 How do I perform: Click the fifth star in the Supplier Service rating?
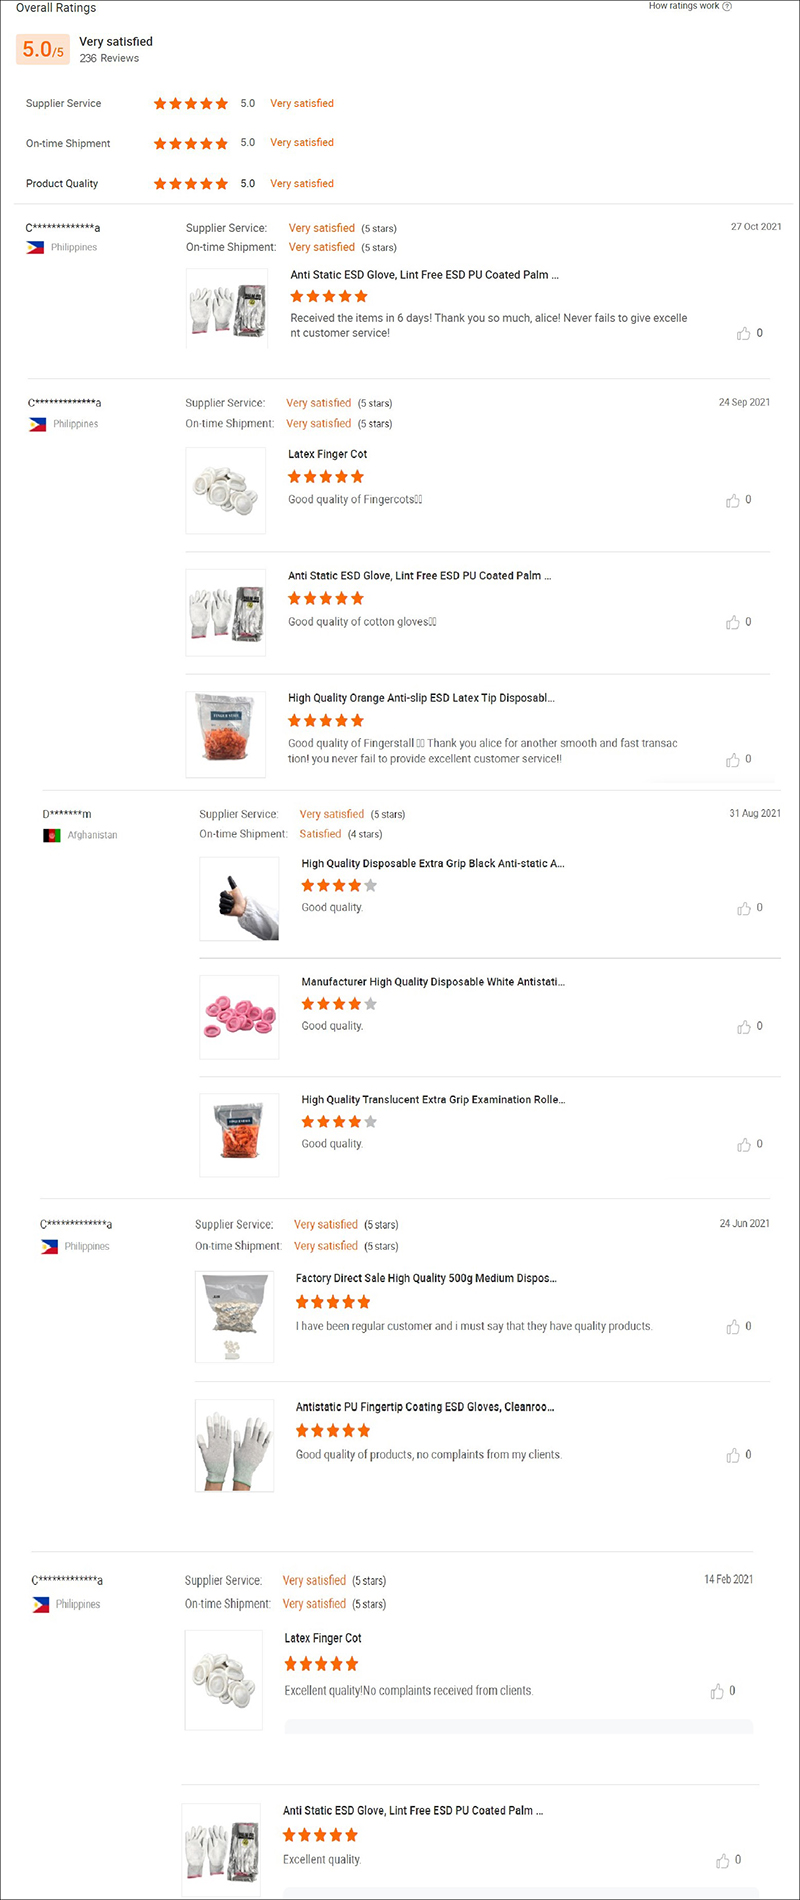pyautogui.click(x=223, y=103)
